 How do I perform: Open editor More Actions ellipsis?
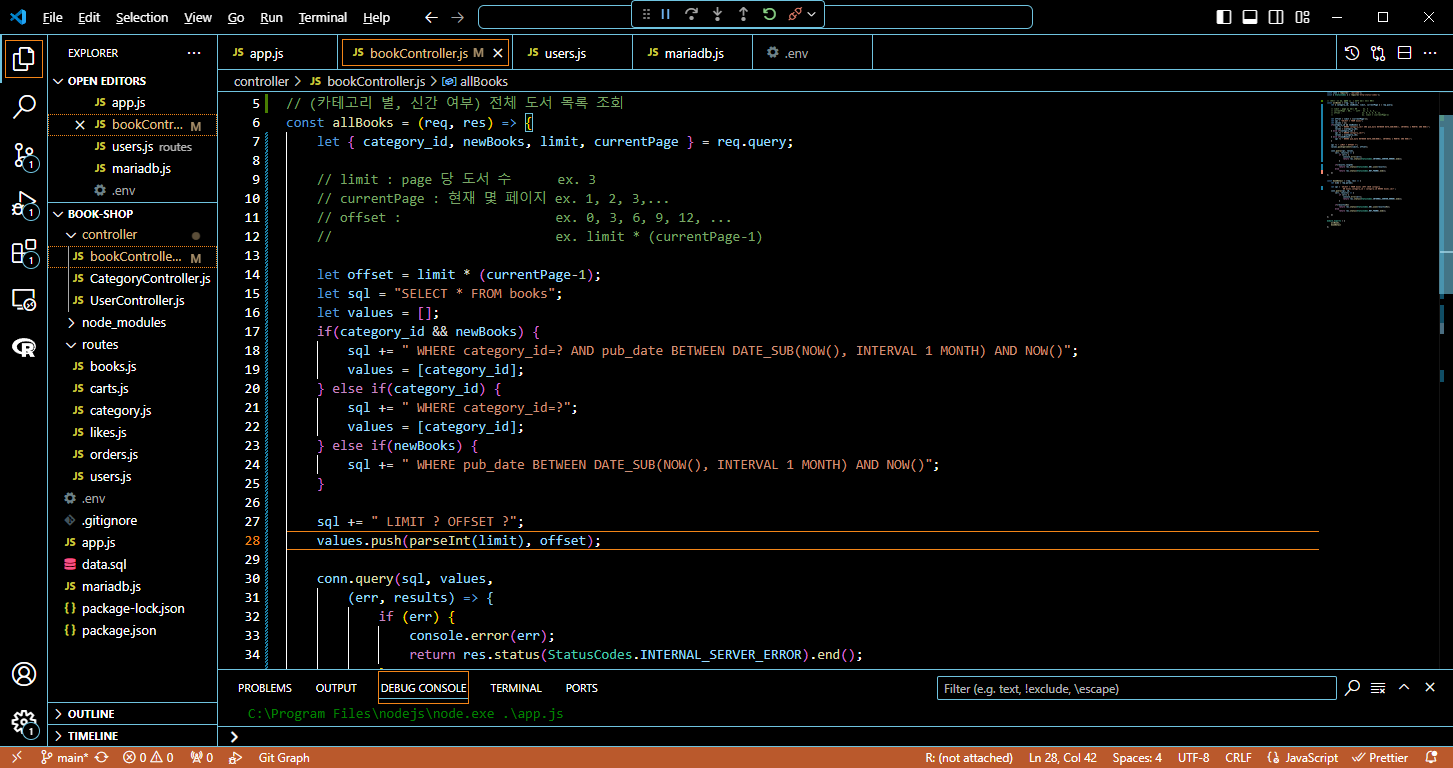pos(1430,53)
